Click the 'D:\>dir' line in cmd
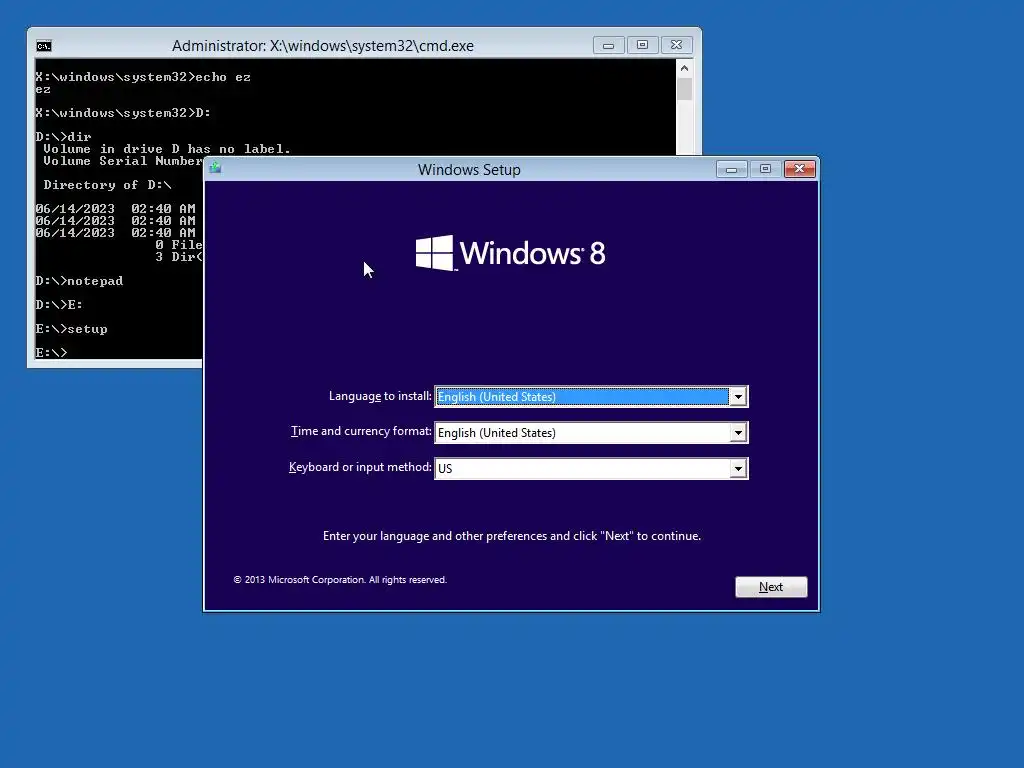This screenshot has height=768, width=1024. pyautogui.click(x=63, y=136)
